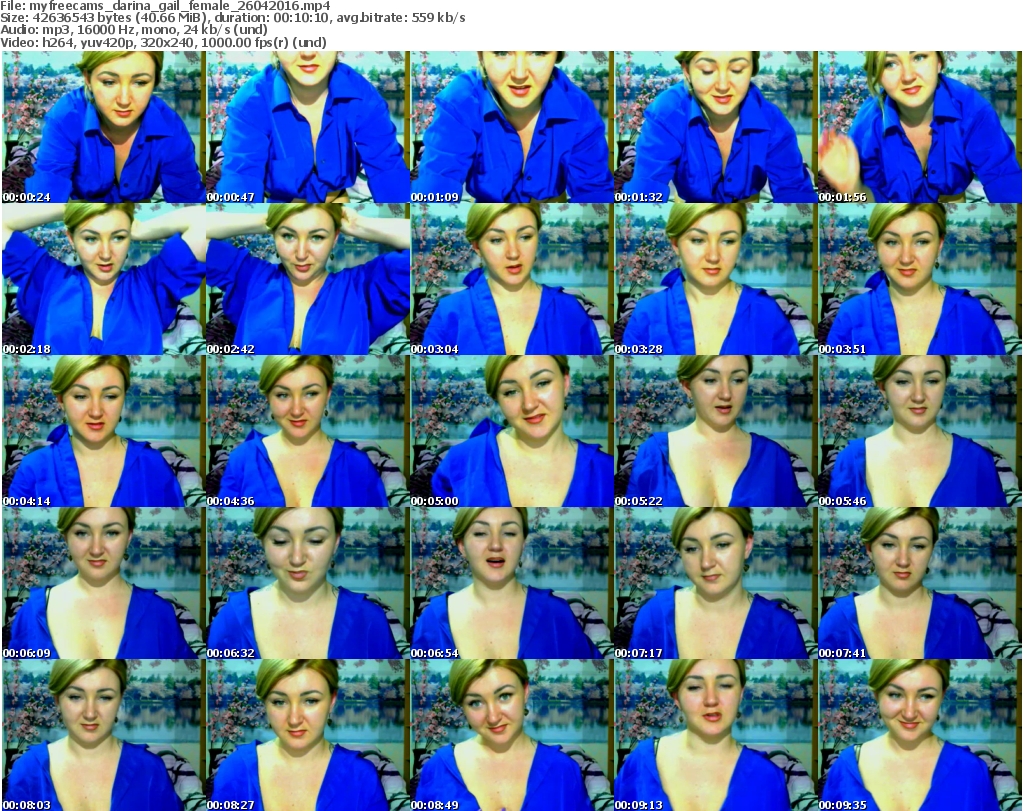
Task: Choose the frame marked 00:06:09
Action: (103, 583)
